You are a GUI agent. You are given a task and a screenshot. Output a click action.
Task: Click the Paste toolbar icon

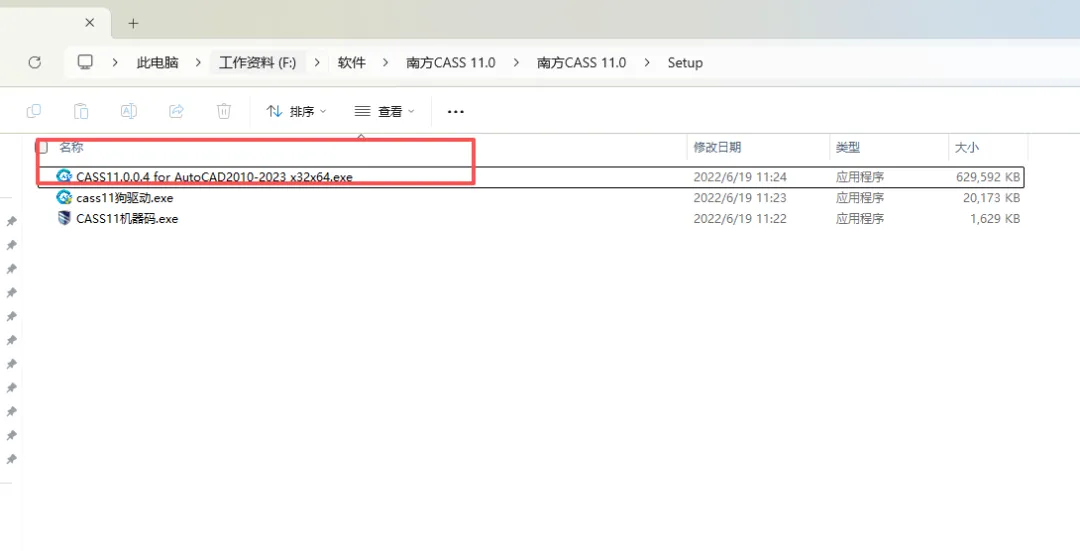[x=81, y=111]
